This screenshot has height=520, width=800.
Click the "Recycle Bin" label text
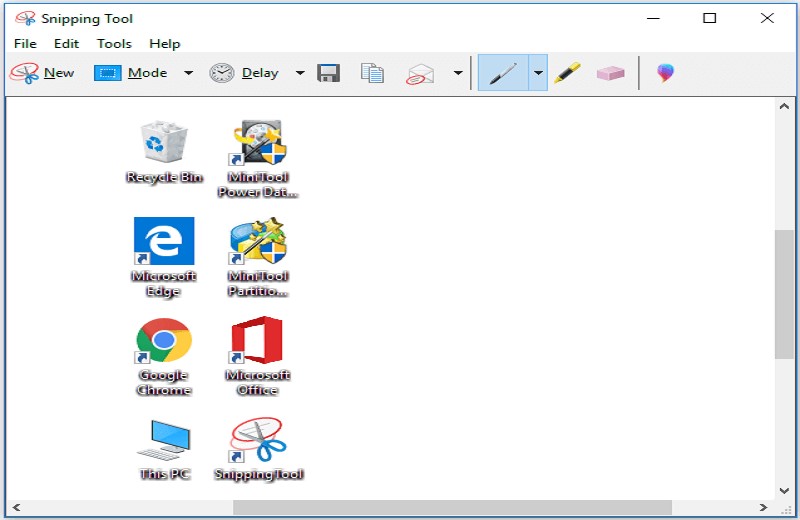click(164, 177)
